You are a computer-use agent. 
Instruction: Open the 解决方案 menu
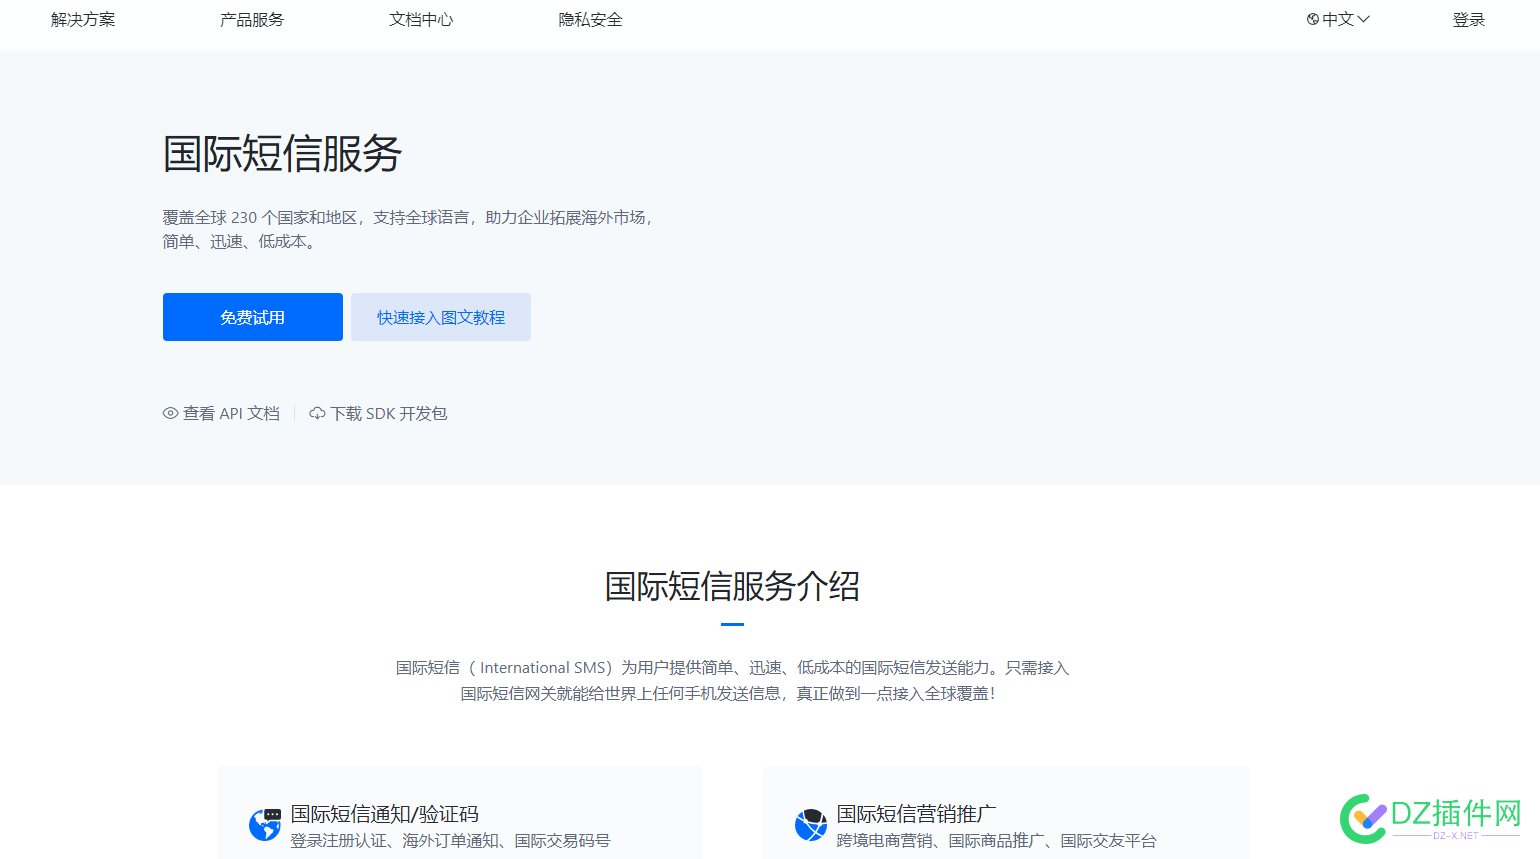click(x=83, y=20)
